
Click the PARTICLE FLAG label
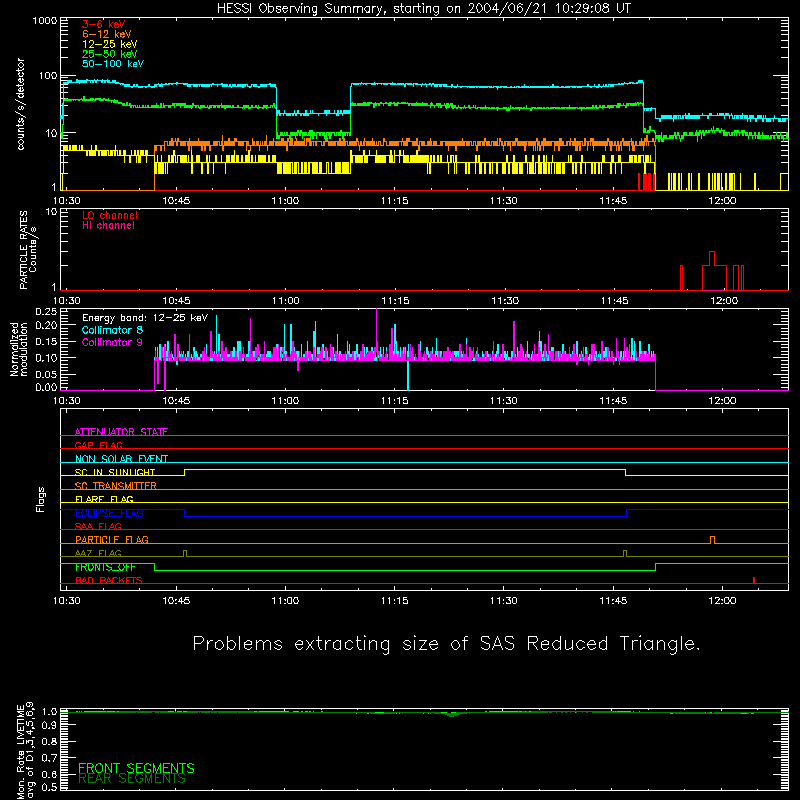pyautogui.click(x=112, y=539)
